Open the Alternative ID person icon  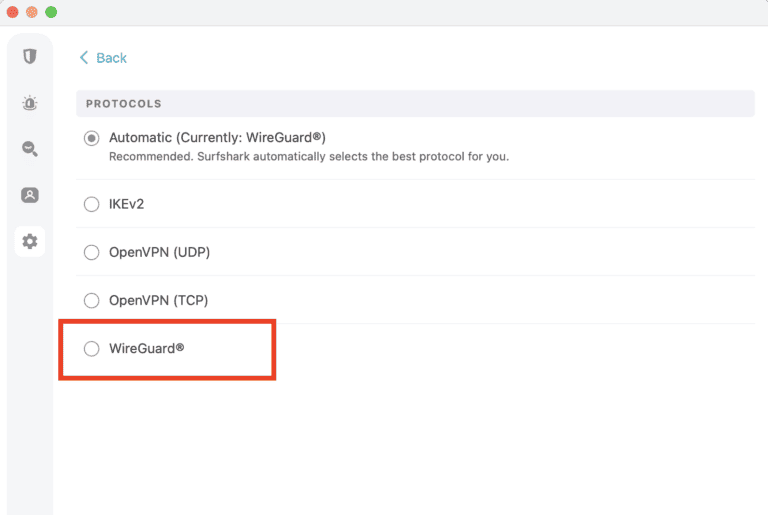pos(30,195)
